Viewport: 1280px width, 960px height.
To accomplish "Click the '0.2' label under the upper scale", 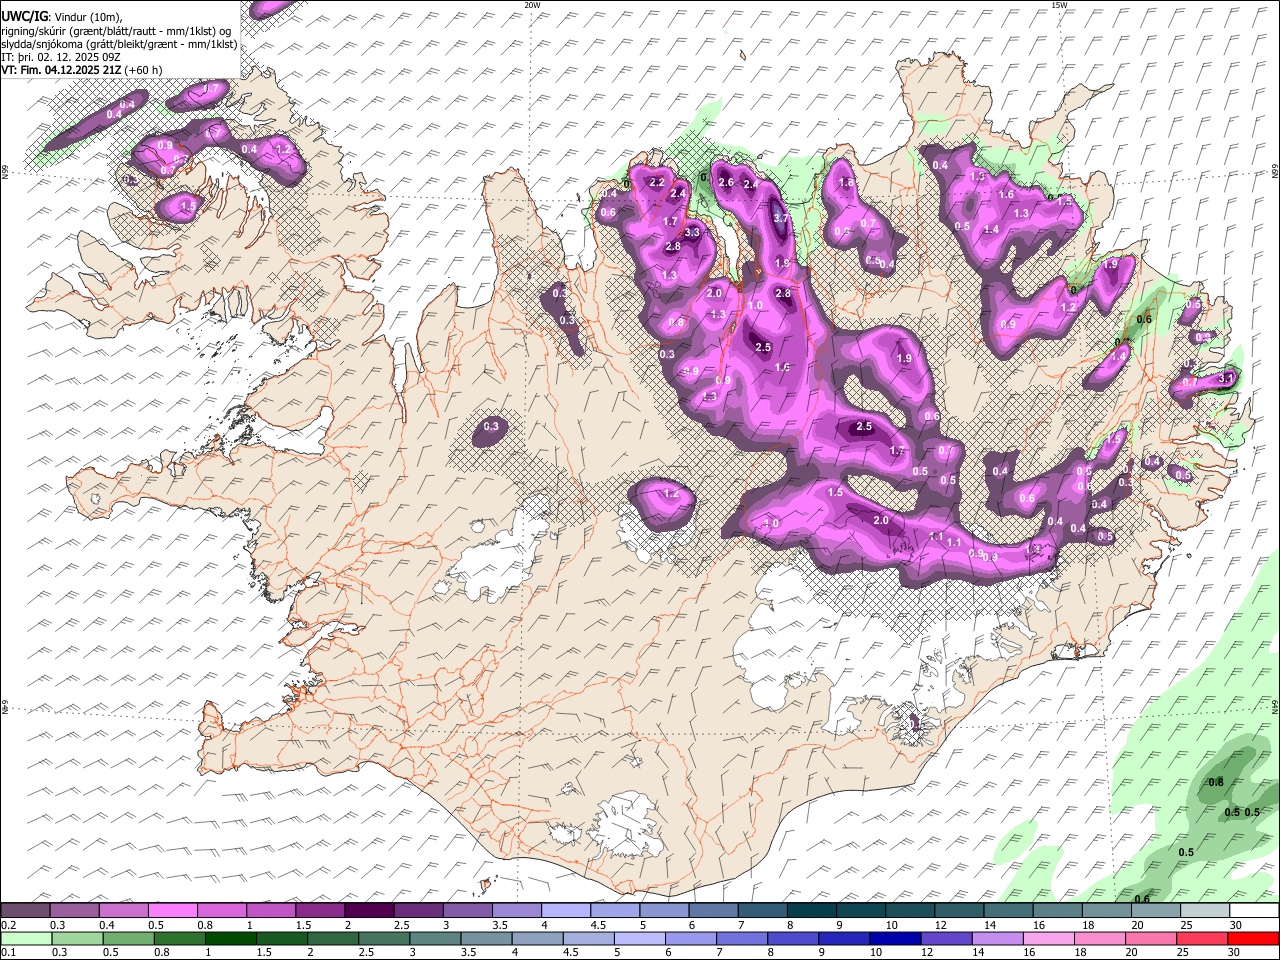I will coord(9,925).
